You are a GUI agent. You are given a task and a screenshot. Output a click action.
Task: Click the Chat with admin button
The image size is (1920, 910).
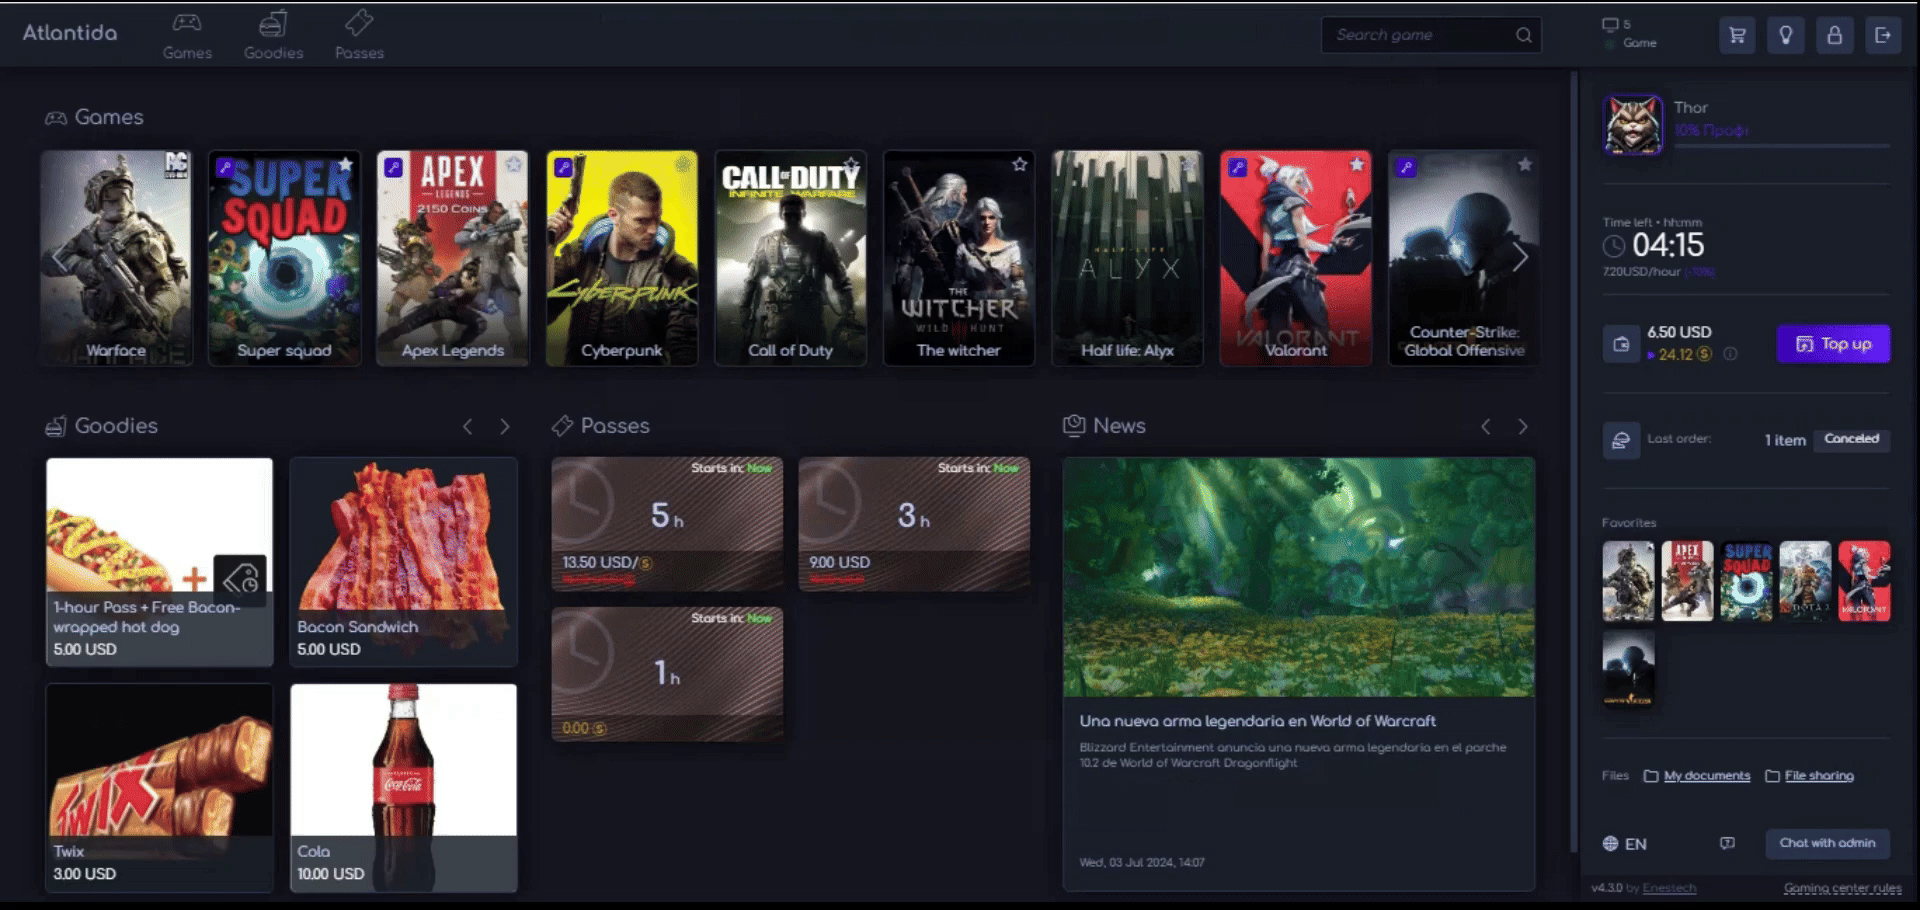[1827, 843]
